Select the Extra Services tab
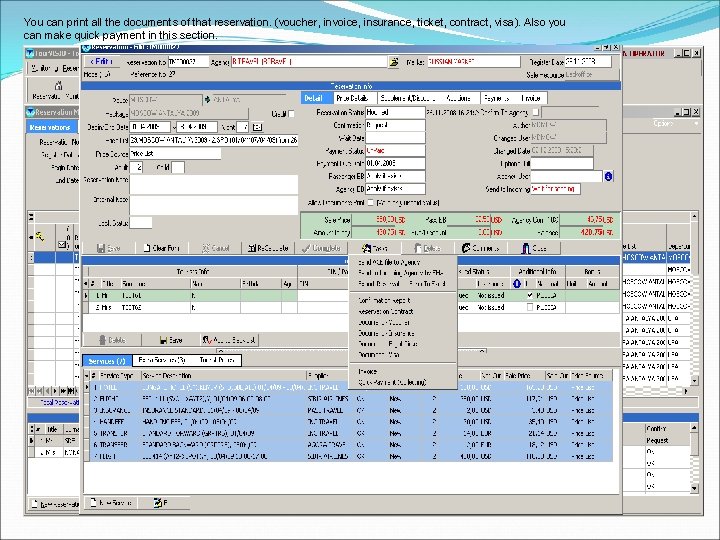Image resolution: width=720 pixels, height=540 pixels. click(162, 360)
